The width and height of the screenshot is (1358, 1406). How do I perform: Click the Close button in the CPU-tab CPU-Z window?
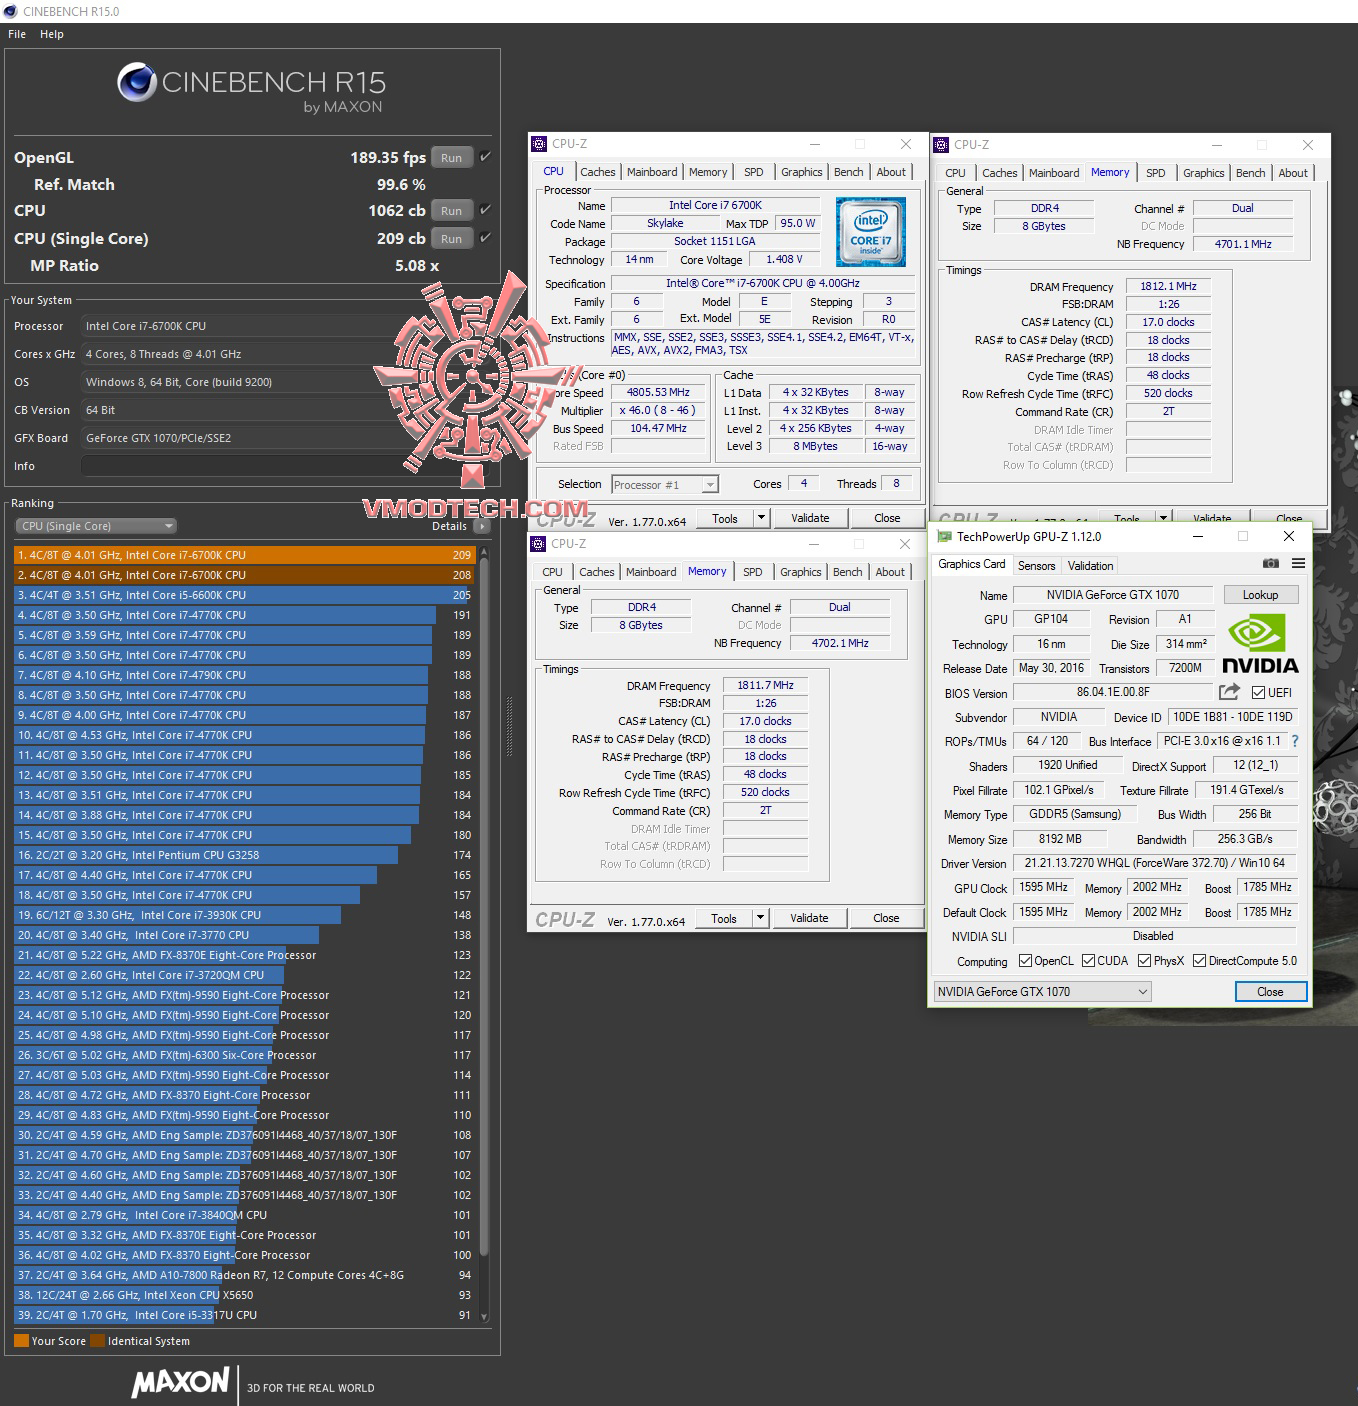[x=887, y=518]
